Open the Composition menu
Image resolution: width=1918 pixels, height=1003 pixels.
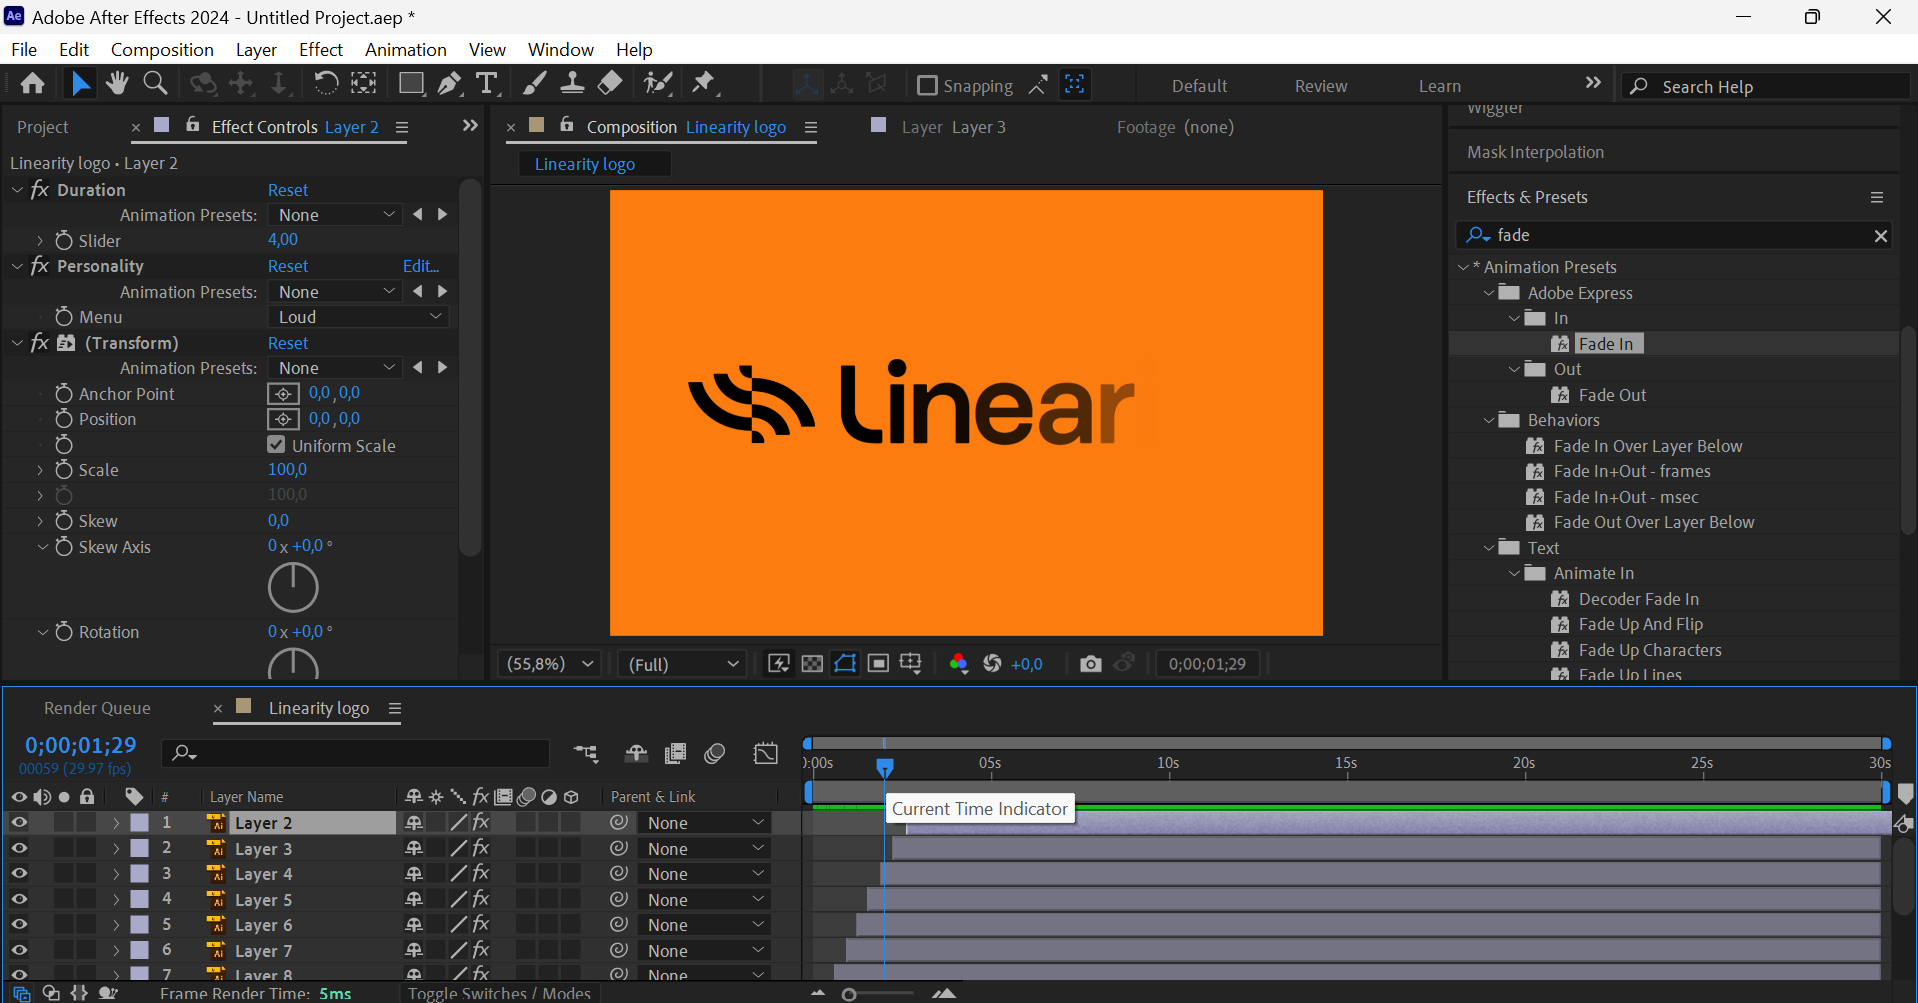point(162,49)
